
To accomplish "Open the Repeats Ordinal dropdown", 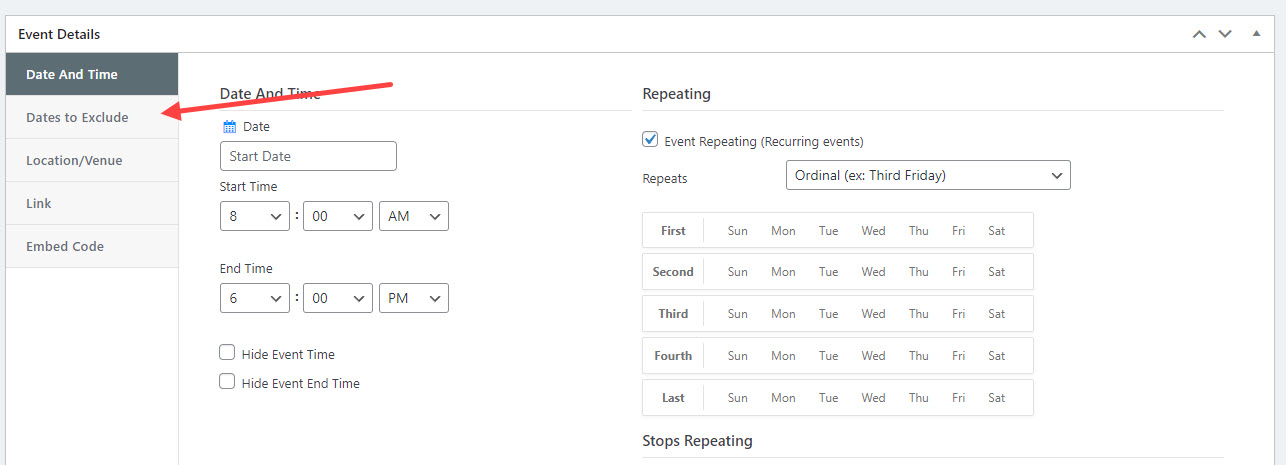I will (928, 175).
